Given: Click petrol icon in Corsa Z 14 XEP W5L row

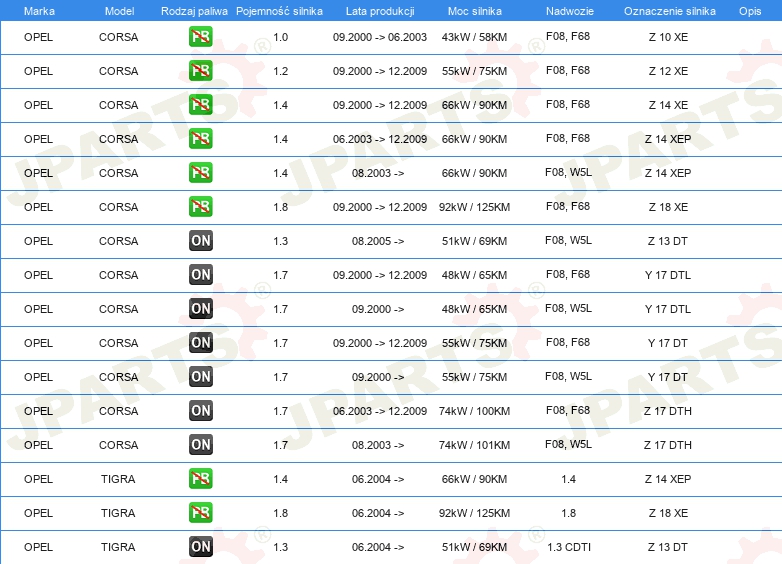Looking at the screenshot, I should [x=200, y=173].
